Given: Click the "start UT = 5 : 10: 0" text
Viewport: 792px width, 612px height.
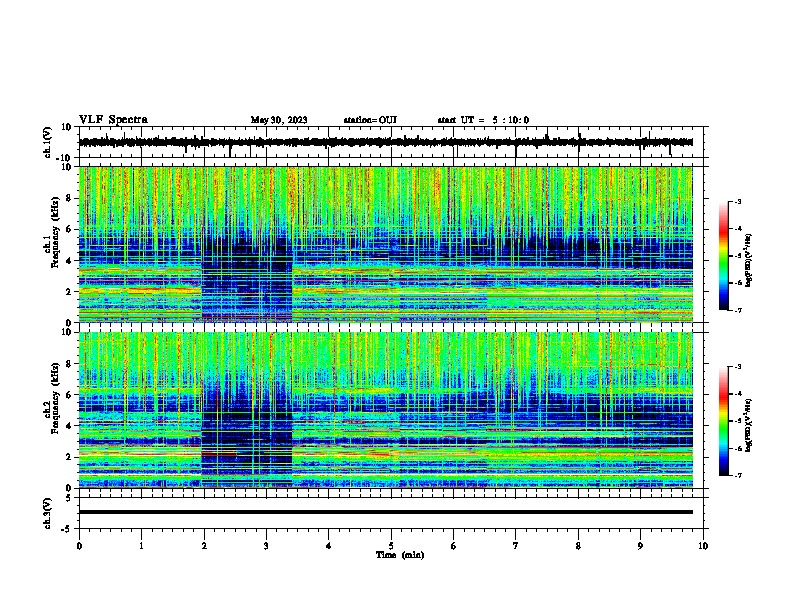Looking at the screenshot, I should tap(483, 120).
